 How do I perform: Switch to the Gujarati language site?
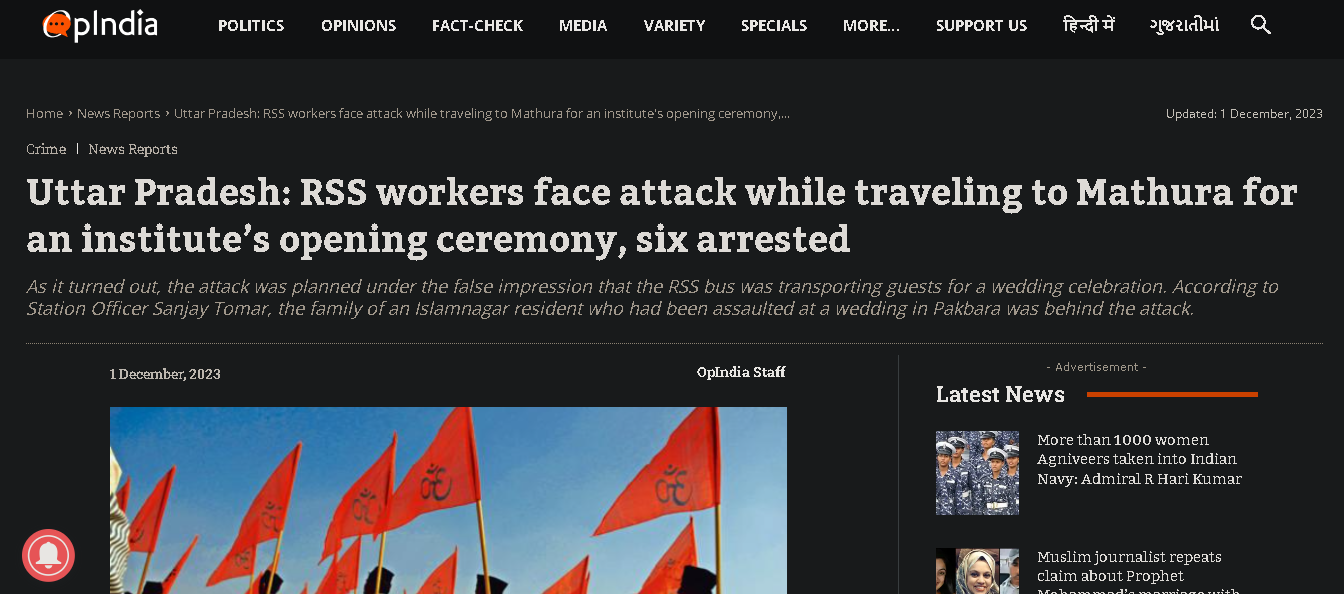coord(1184,25)
